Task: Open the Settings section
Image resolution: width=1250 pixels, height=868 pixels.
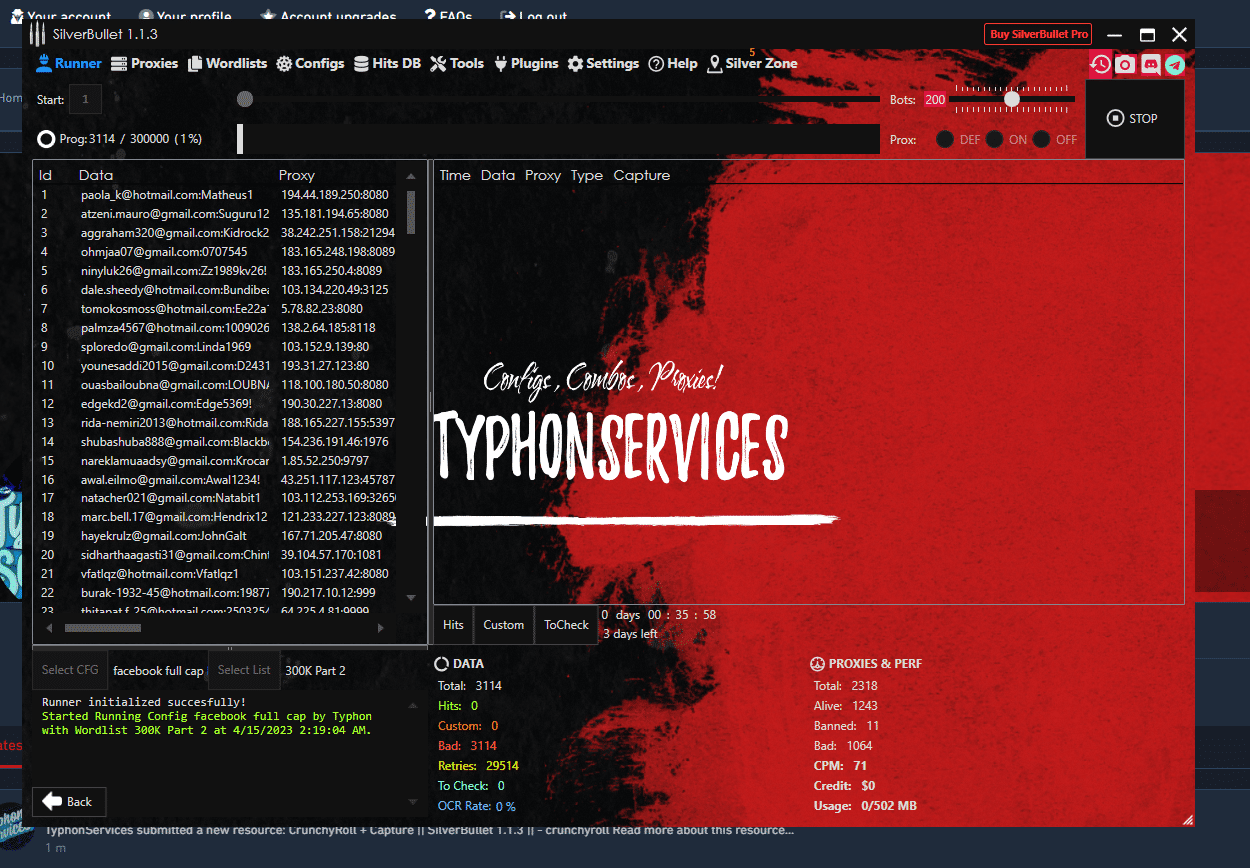Action: [x=603, y=63]
